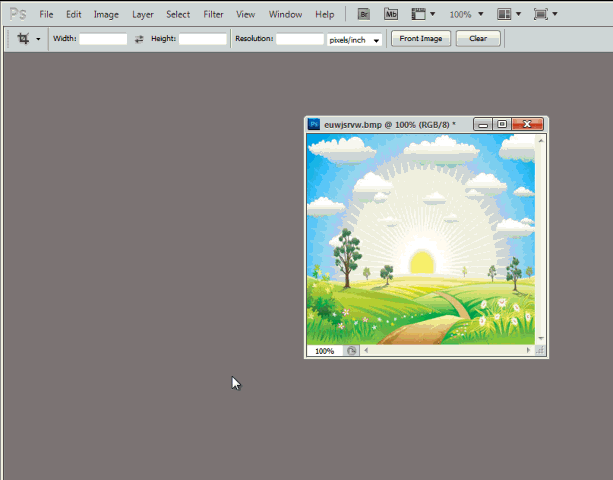613x480 pixels.
Task: Expand the zoom level 100% dropdown
Action: (466, 15)
